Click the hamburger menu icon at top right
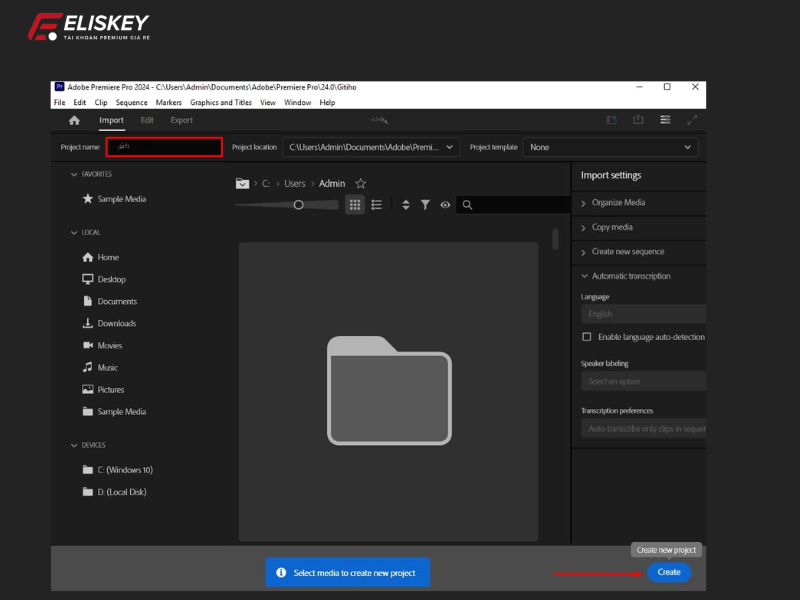 coord(665,119)
